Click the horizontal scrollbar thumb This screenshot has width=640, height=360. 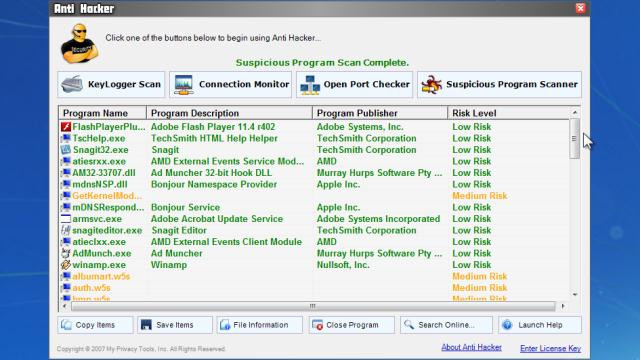(x=313, y=306)
